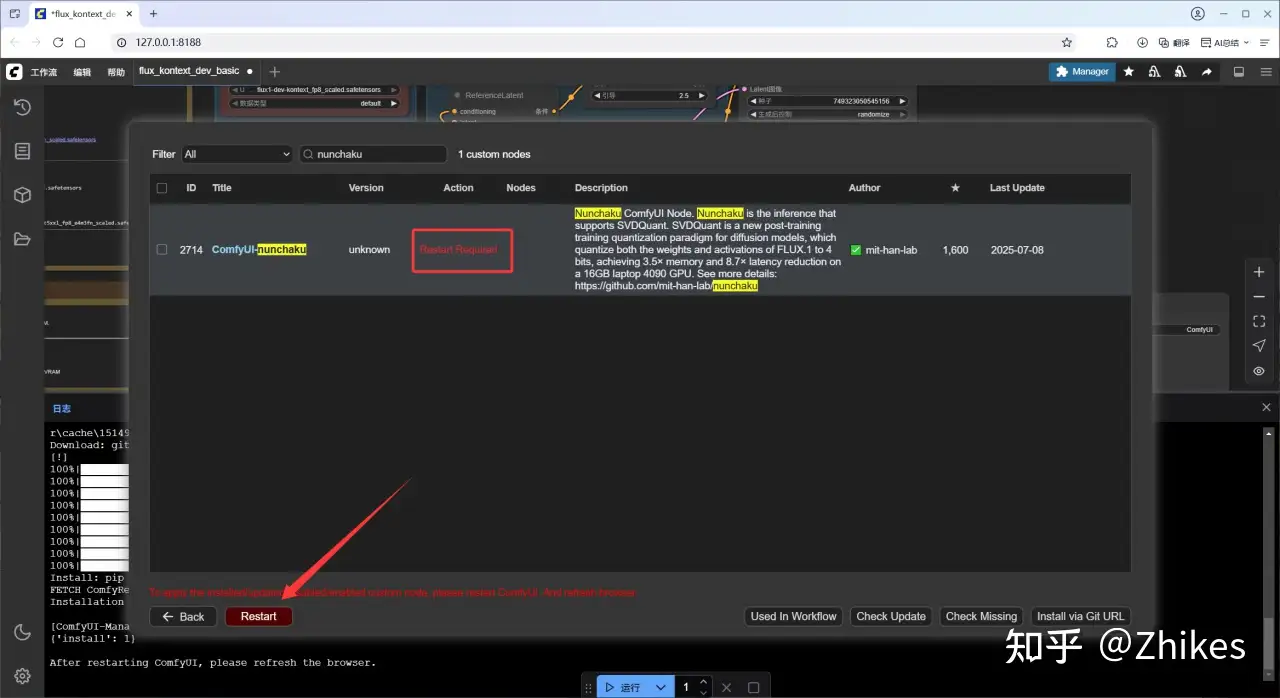The image size is (1280, 698).
Task: Bookmark this page with star icon
Action: click(x=1067, y=43)
